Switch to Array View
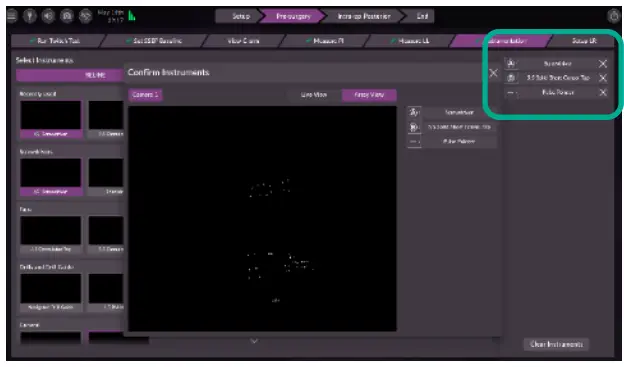Image resolution: width=624 pixels, height=367 pixels. 369,95
